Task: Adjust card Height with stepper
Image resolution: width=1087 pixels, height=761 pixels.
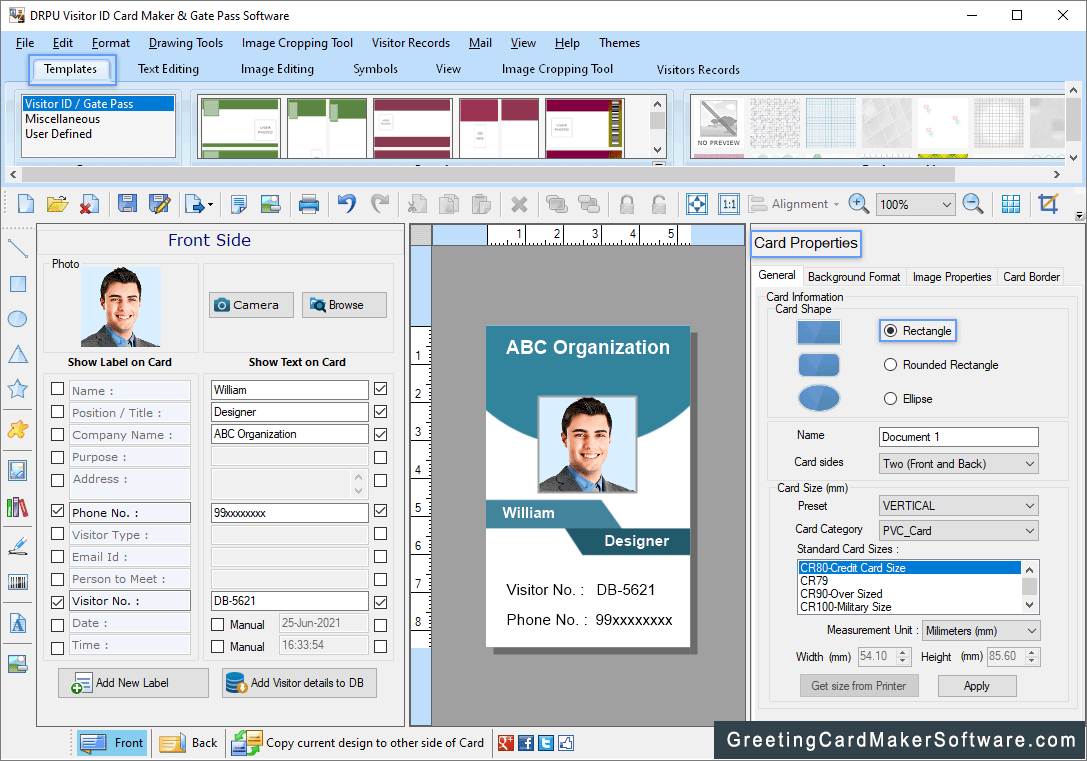Action: pos(1032,656)
